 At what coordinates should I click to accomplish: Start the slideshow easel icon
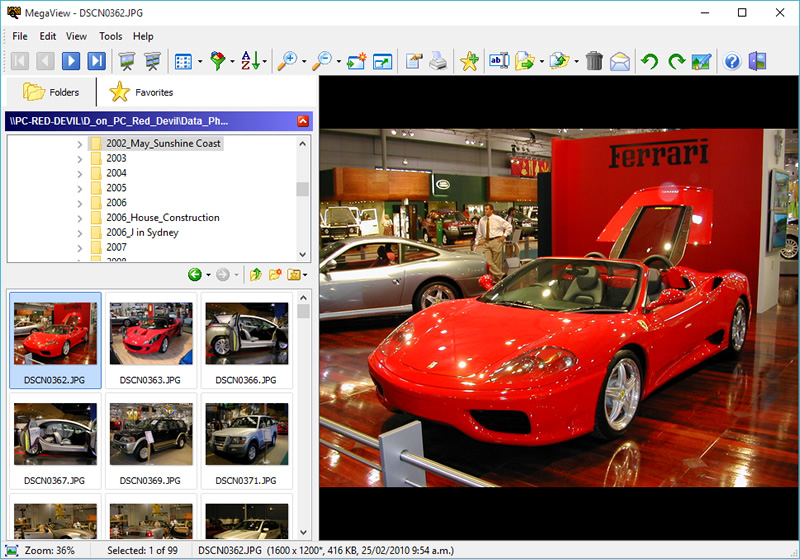[x=127, y=61]
